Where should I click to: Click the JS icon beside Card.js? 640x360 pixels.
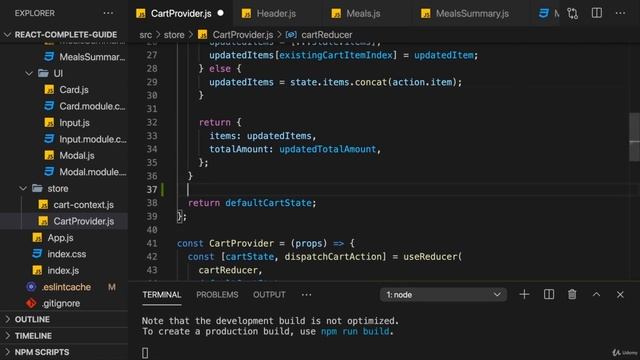pos(49,90)
